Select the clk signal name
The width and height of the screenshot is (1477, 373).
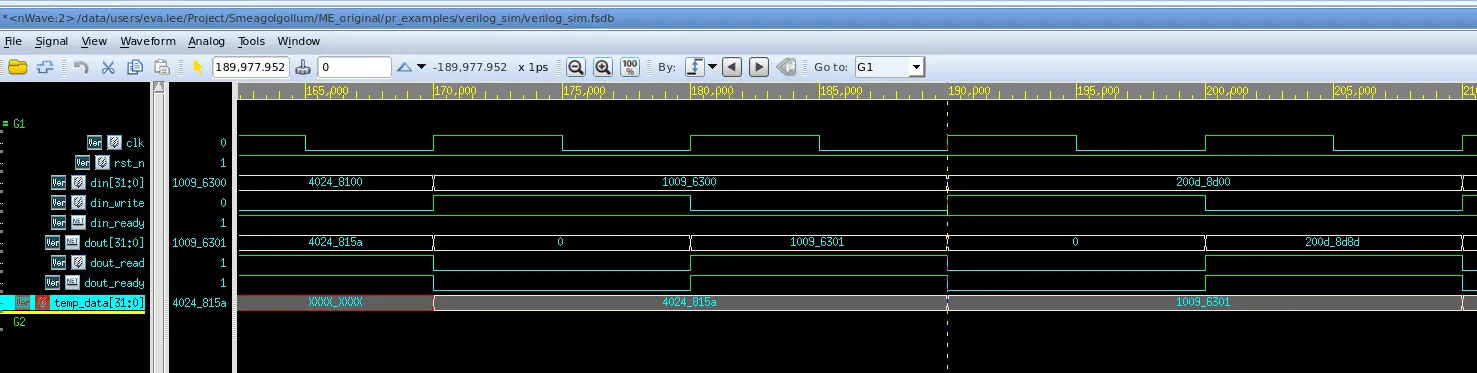(135, 143)
